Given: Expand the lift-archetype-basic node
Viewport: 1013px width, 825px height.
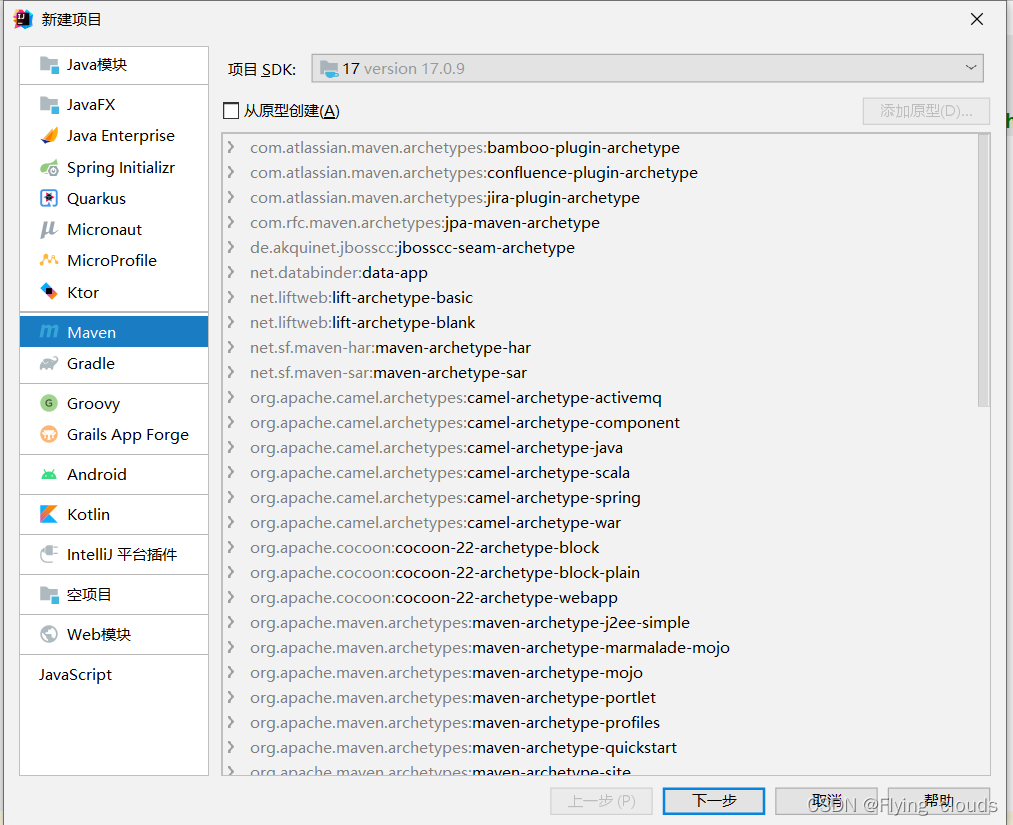Looking at the screenshot, I should [231, 298].
